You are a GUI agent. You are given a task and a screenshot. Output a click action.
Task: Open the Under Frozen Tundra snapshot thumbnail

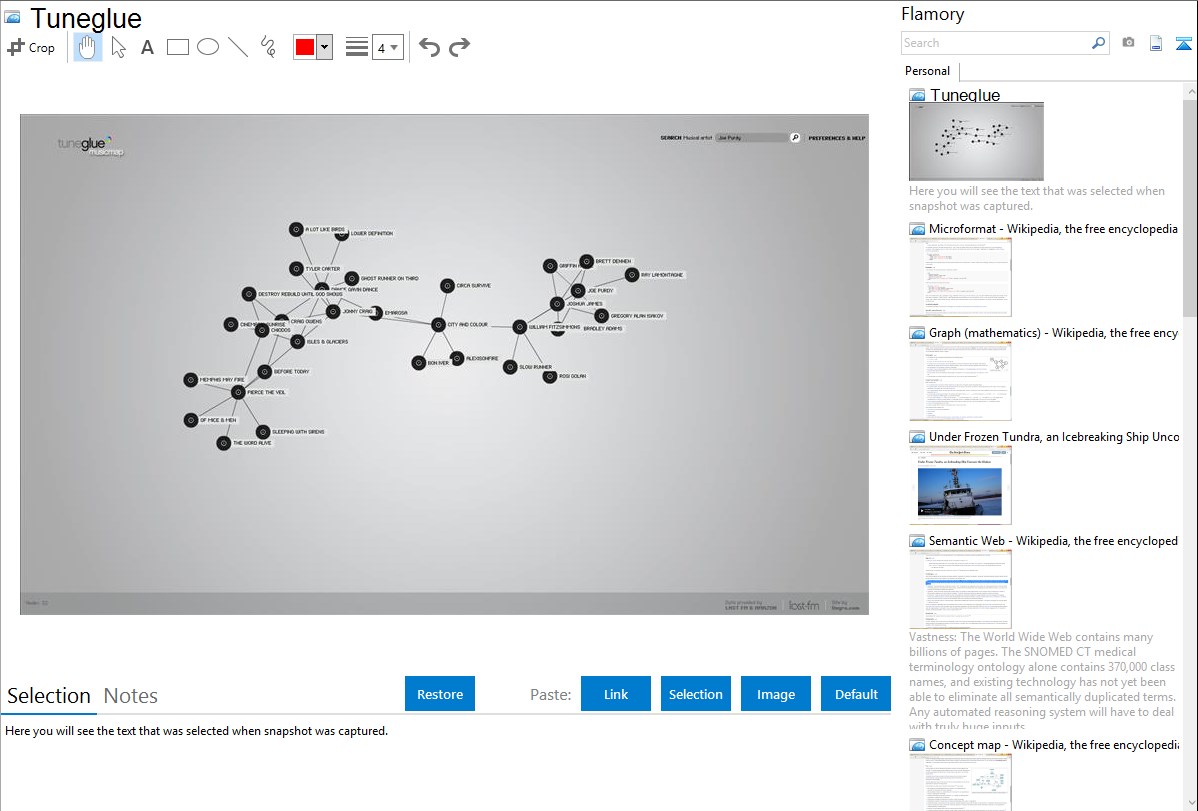[x=960, y=485]
